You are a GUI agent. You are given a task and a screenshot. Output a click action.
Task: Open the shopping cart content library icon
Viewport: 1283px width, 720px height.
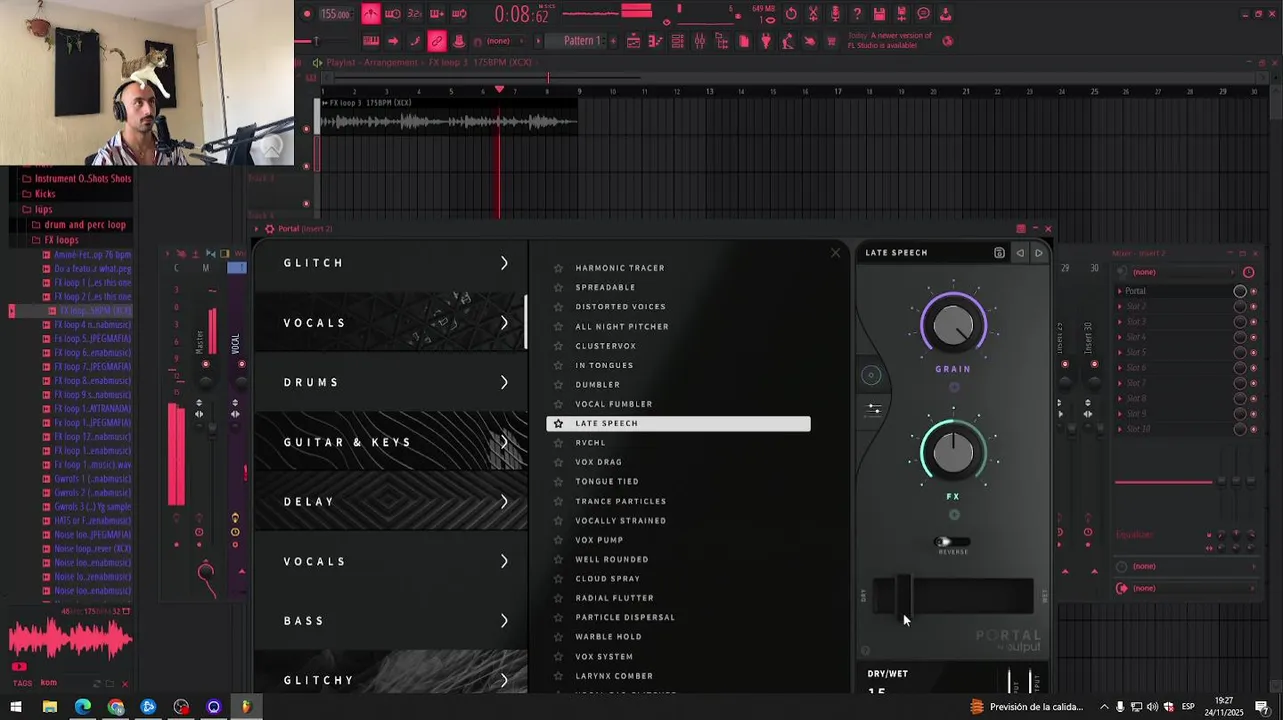(830, 41)
